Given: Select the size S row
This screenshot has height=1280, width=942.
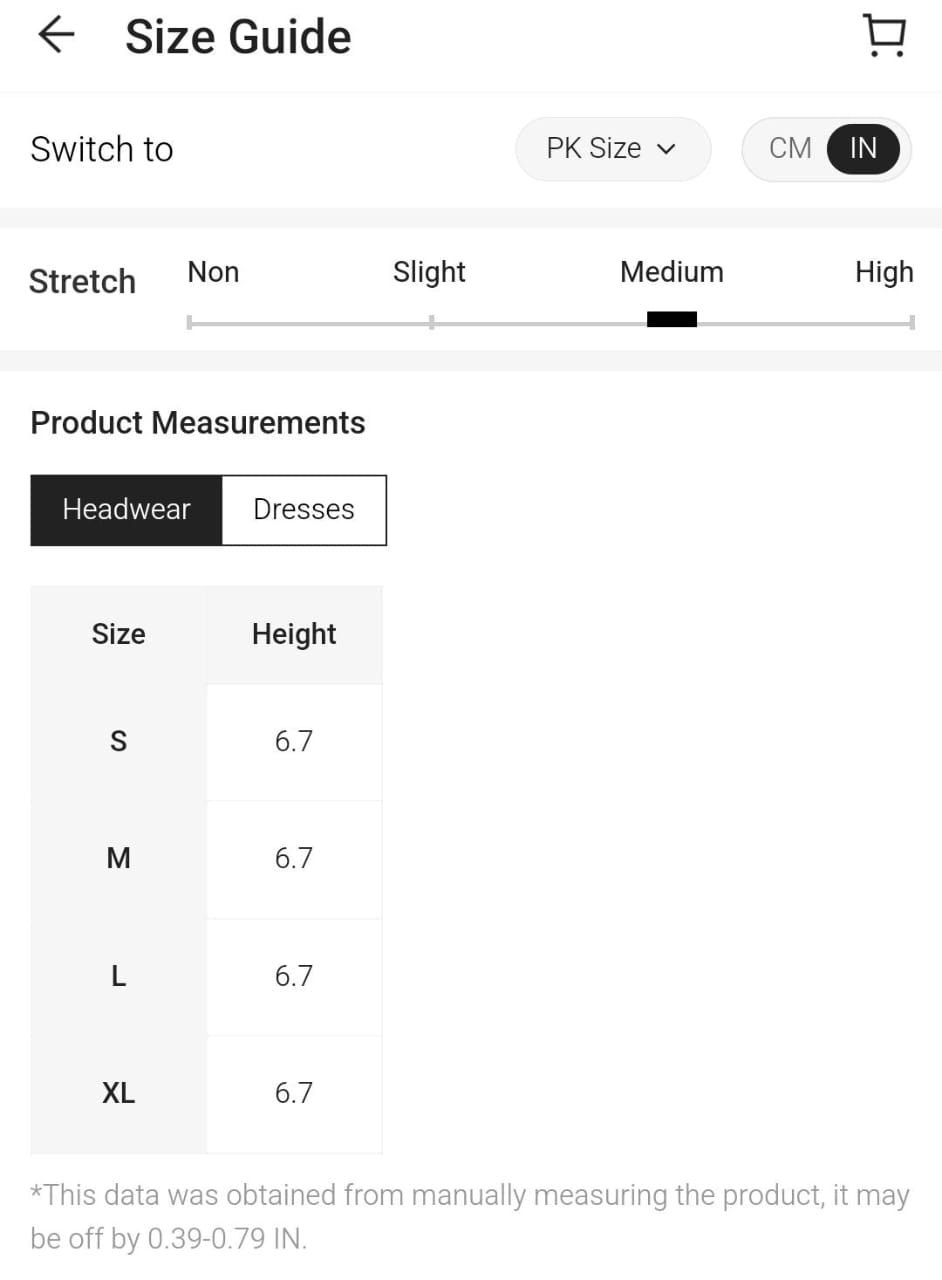Looking at the screenshot, I should [206, 742].
